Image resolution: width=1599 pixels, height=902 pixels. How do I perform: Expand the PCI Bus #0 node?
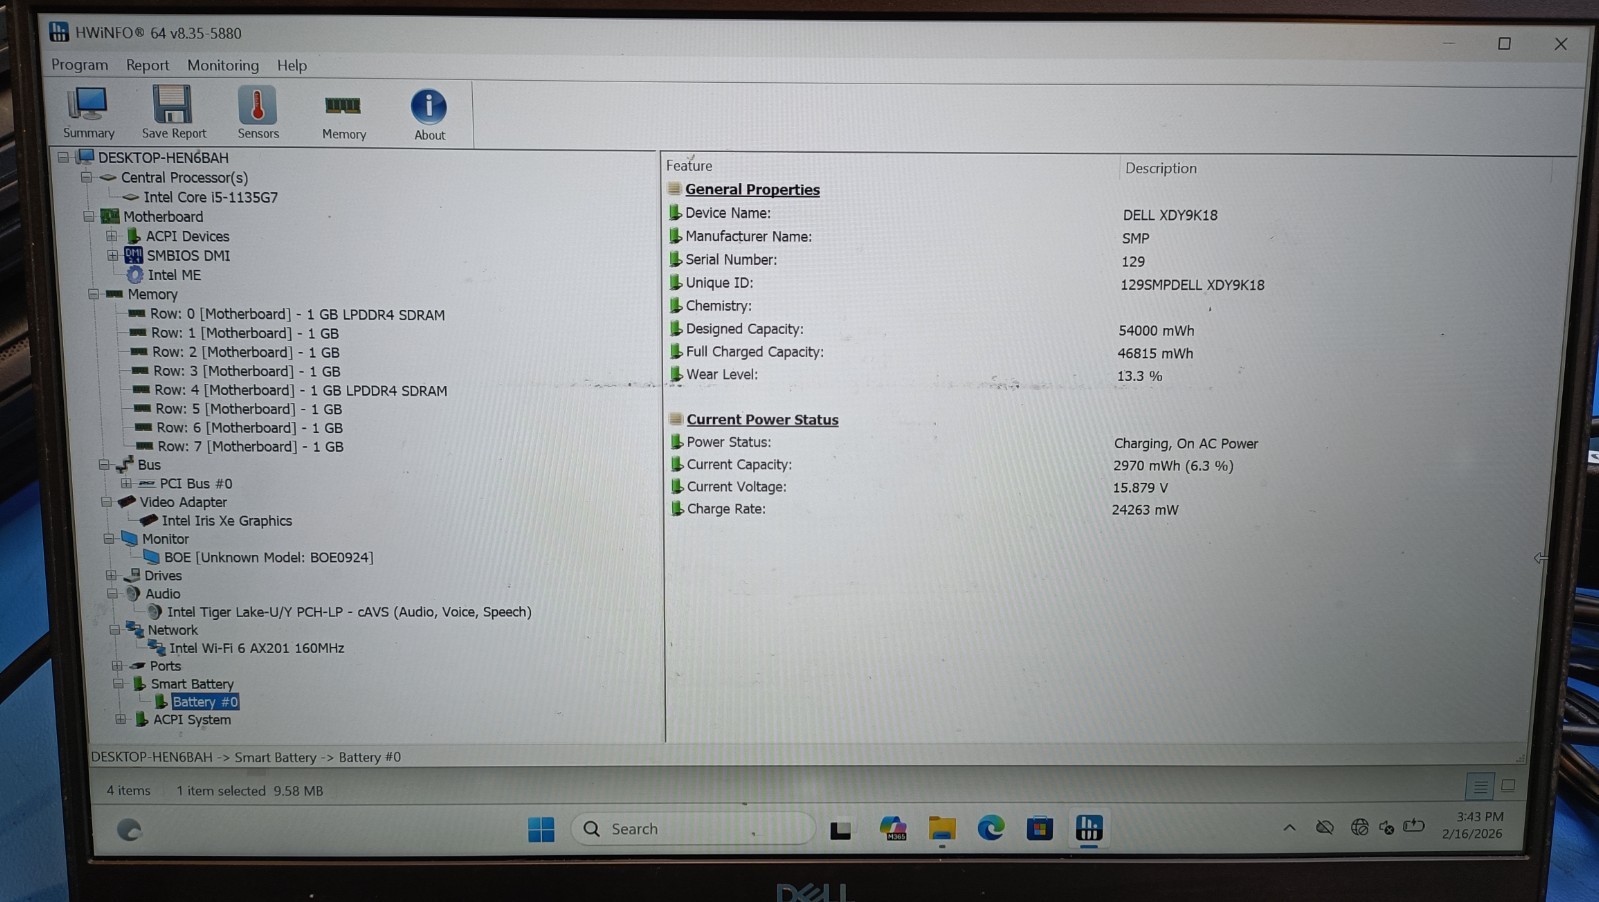pyautogui.click(x=126, y=483)
